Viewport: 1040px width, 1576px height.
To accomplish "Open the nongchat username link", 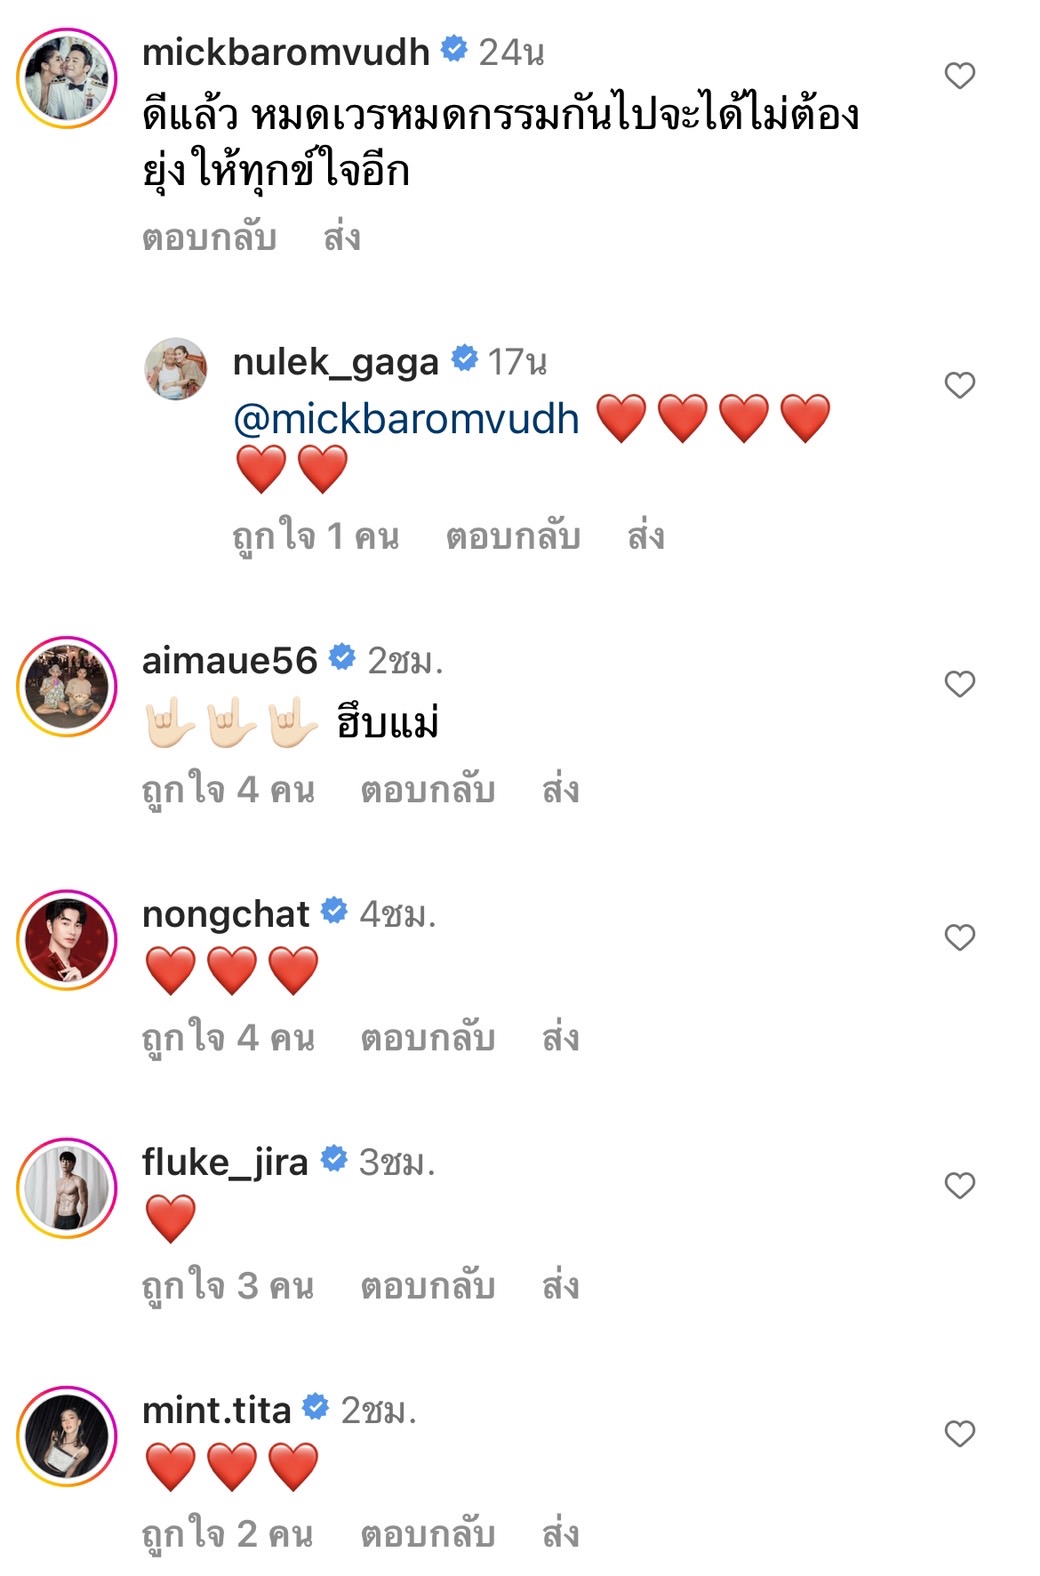I will coord(226,914).
